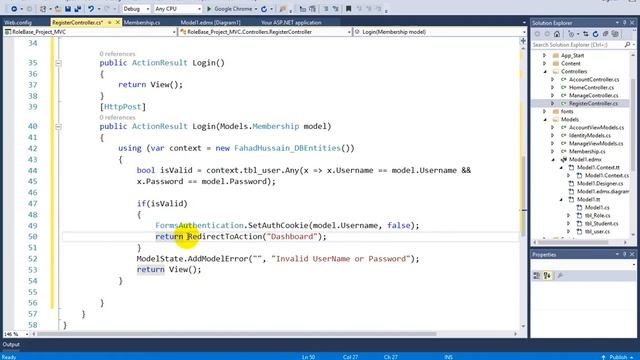The width and height of the screenshot is (640, 360).
Task: Click the Save All toolbar icon
Action: (78, 9)
